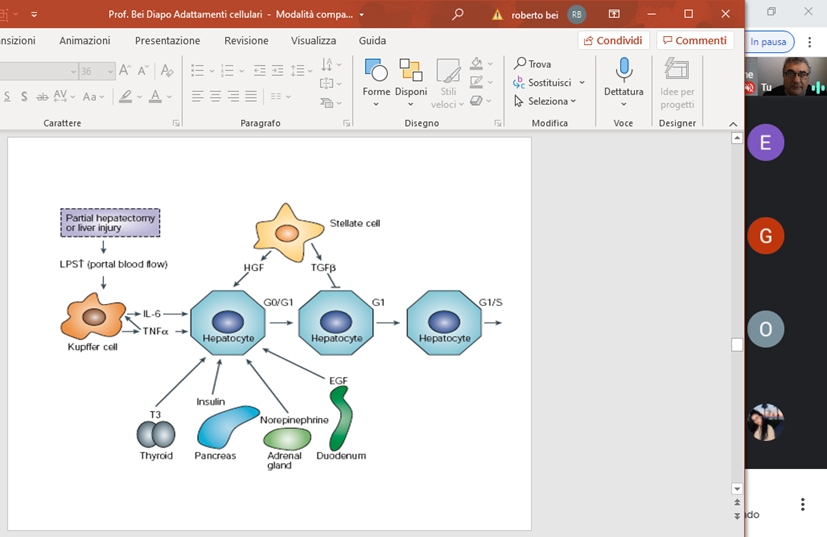Open meeting panel three-dot options
The height and width of the screenshot is (537, 827).
(803, 505)
